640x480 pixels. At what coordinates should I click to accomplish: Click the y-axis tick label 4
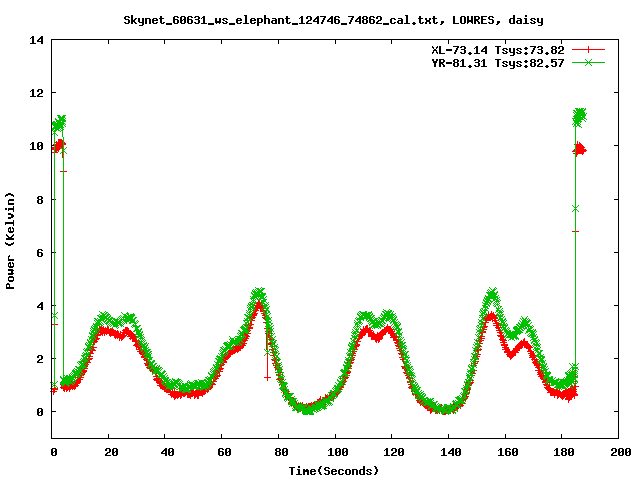pos(40,306)
